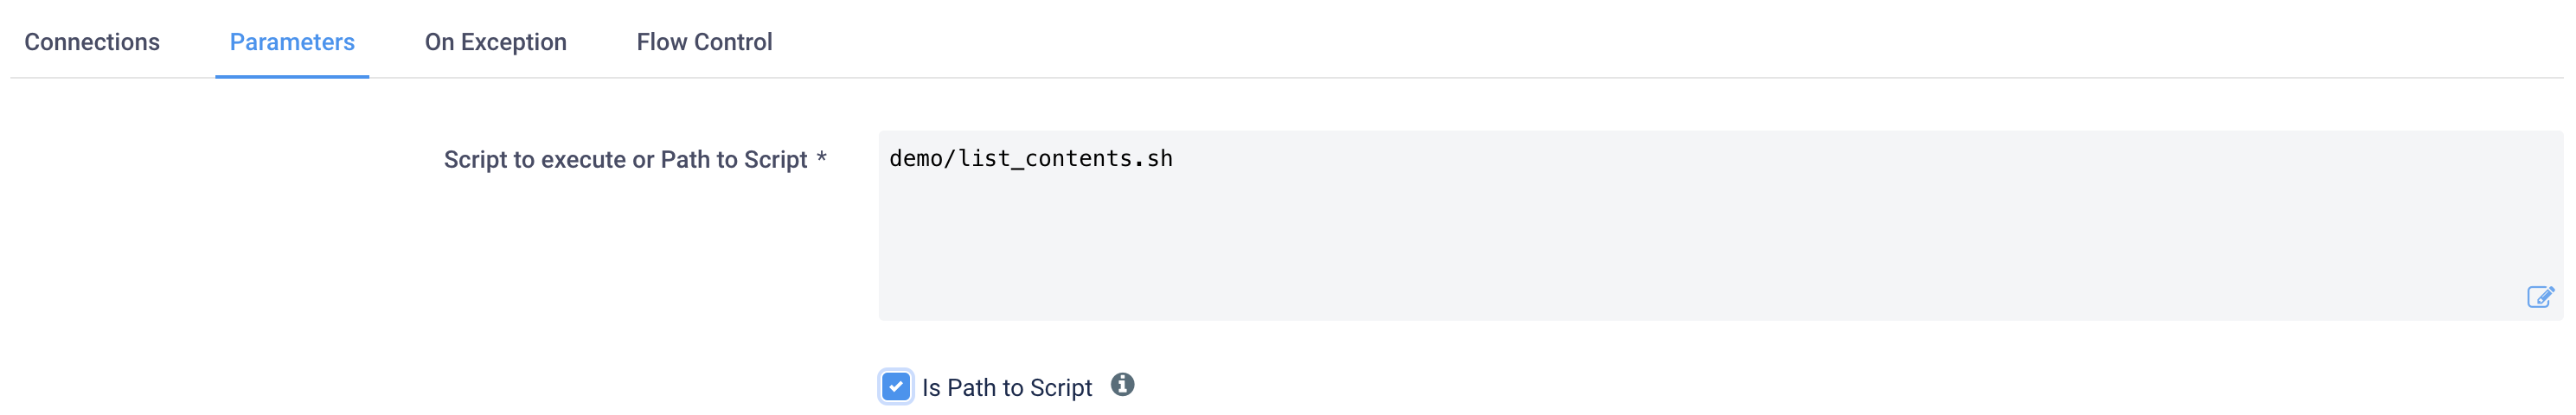The height and width of the screenshot is (415, 2576).
Task: View exception handling settings tab
Action: [x=495, y=42]
